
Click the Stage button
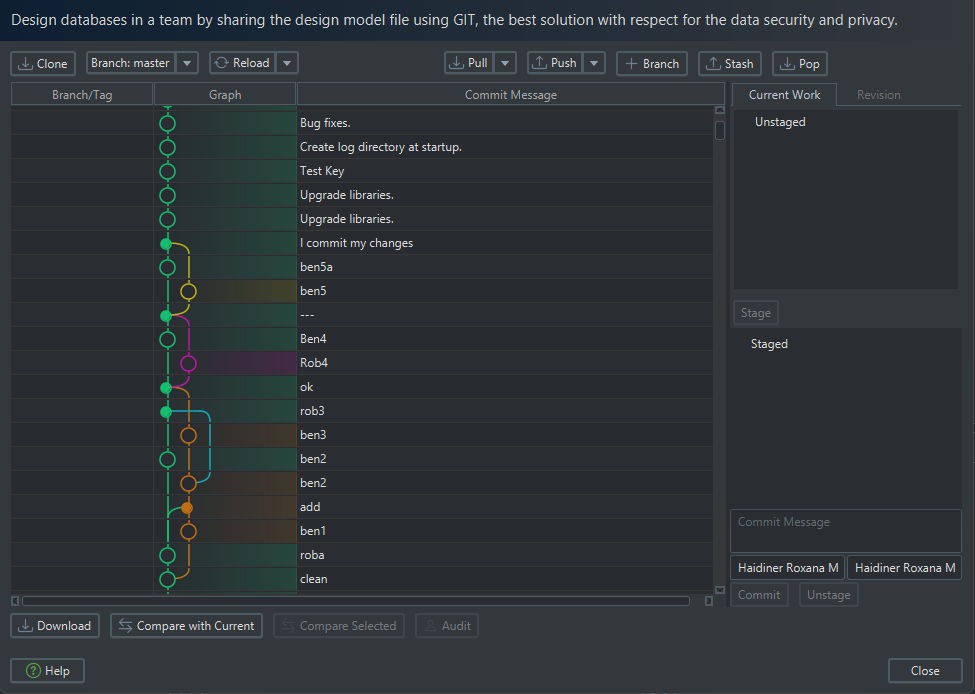click(x=756, y=313)
